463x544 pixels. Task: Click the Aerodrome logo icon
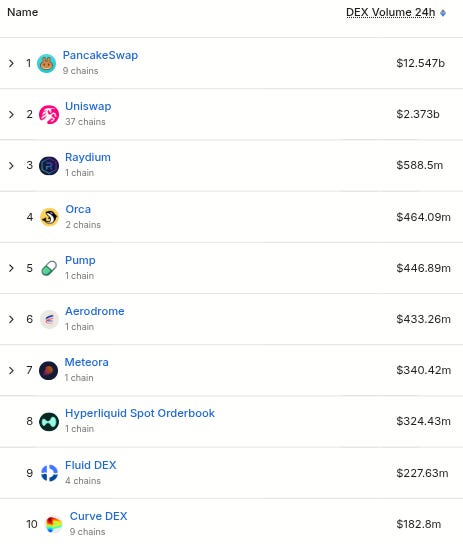pyautogui.click(x=49, y=319)
